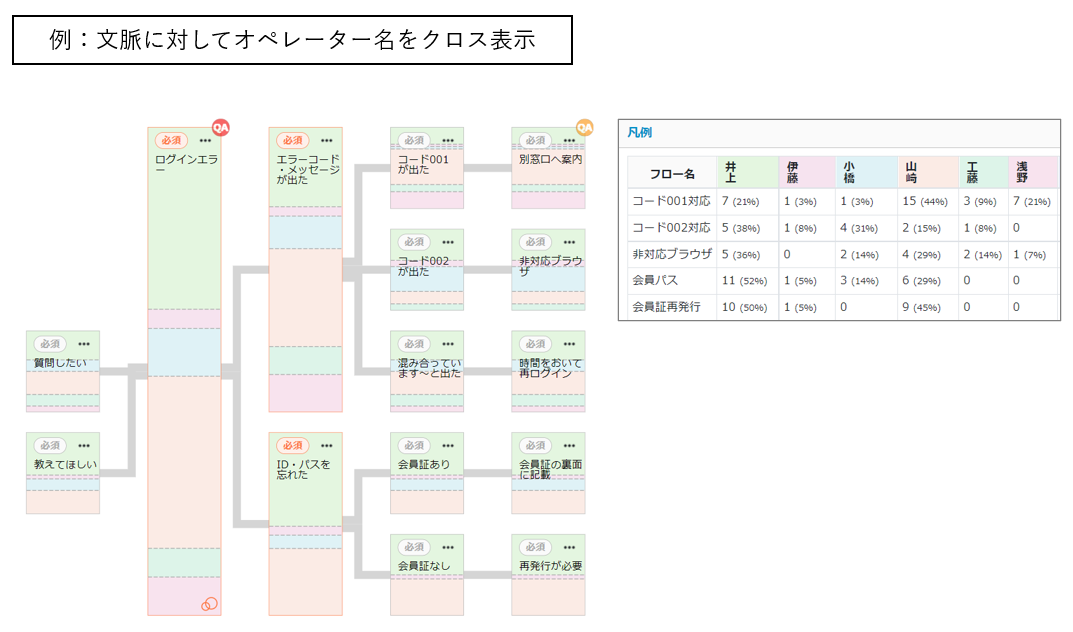This screenshot has height=632, width=1073.
Task: Open three-dot menu on 混み合っています node
Action: (x=448, y=344)
